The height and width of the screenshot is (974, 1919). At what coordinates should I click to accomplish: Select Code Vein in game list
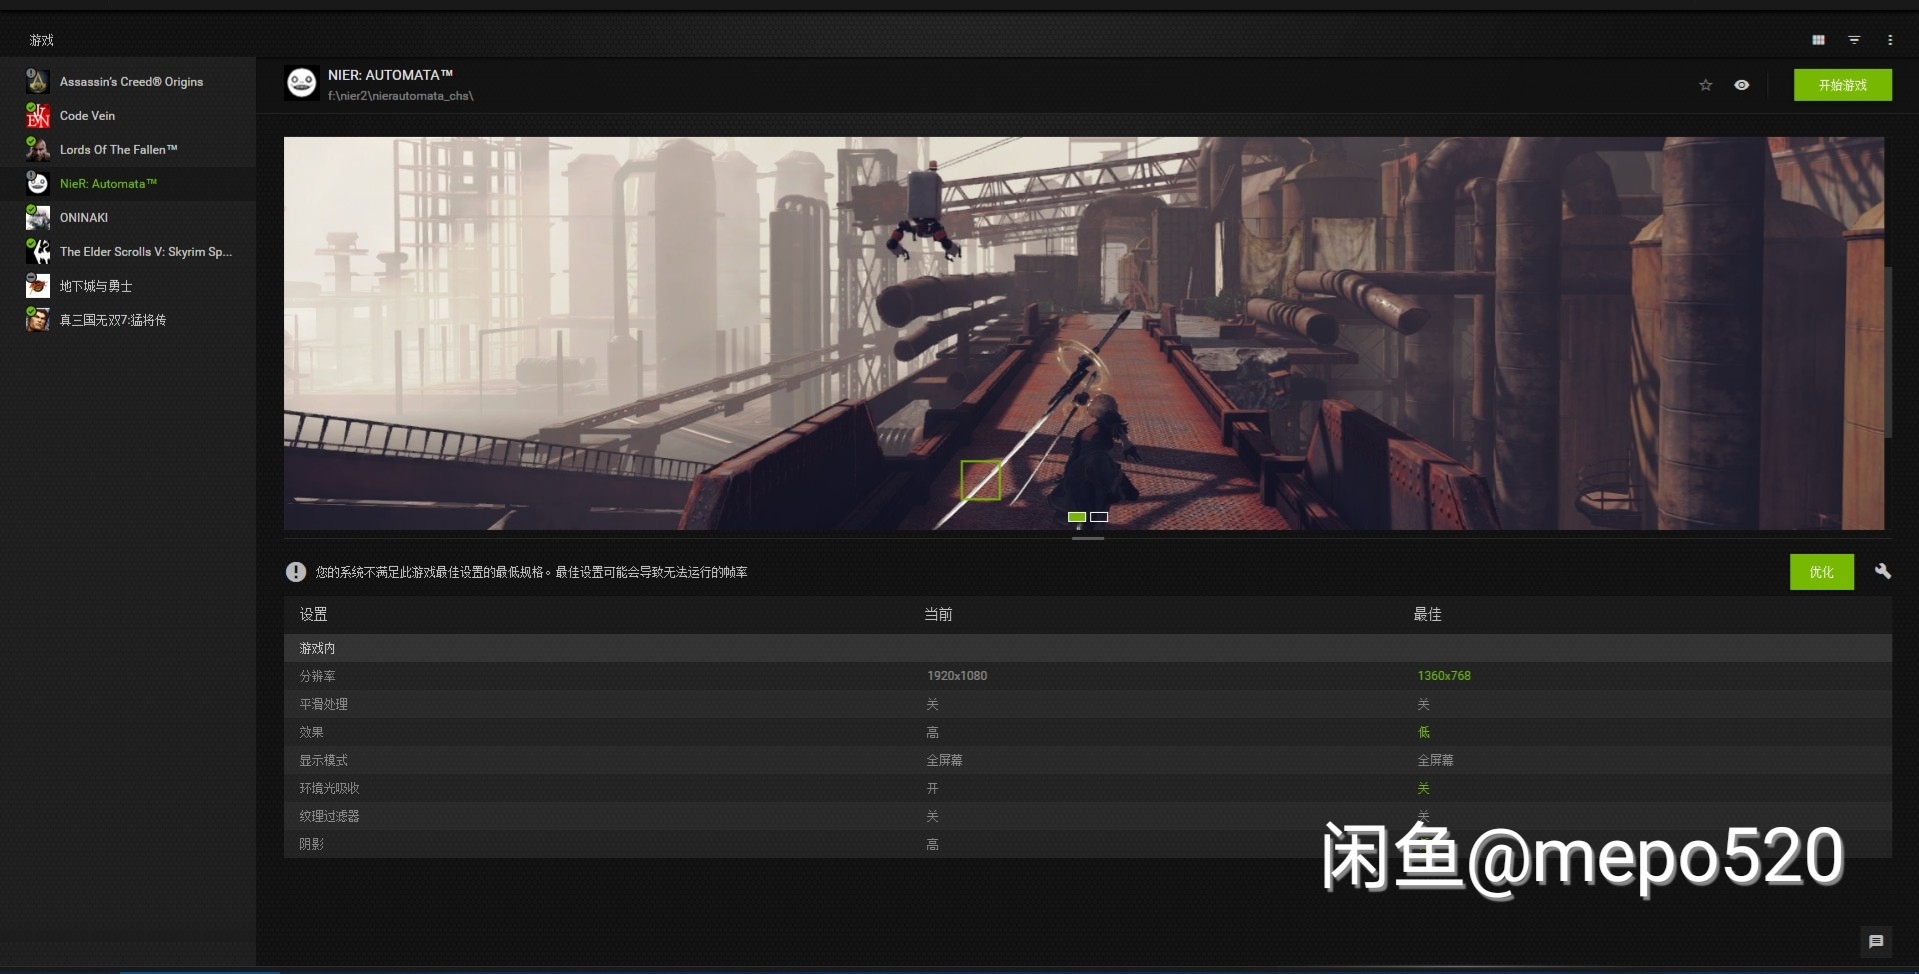pos(128,116)
